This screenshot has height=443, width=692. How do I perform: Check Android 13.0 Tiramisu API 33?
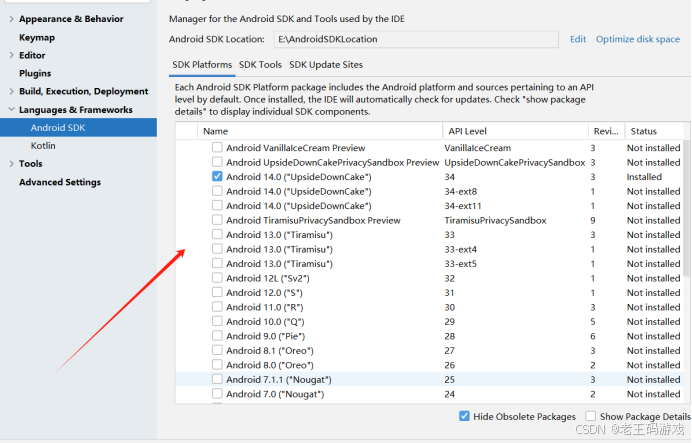(x=217, y=234)
